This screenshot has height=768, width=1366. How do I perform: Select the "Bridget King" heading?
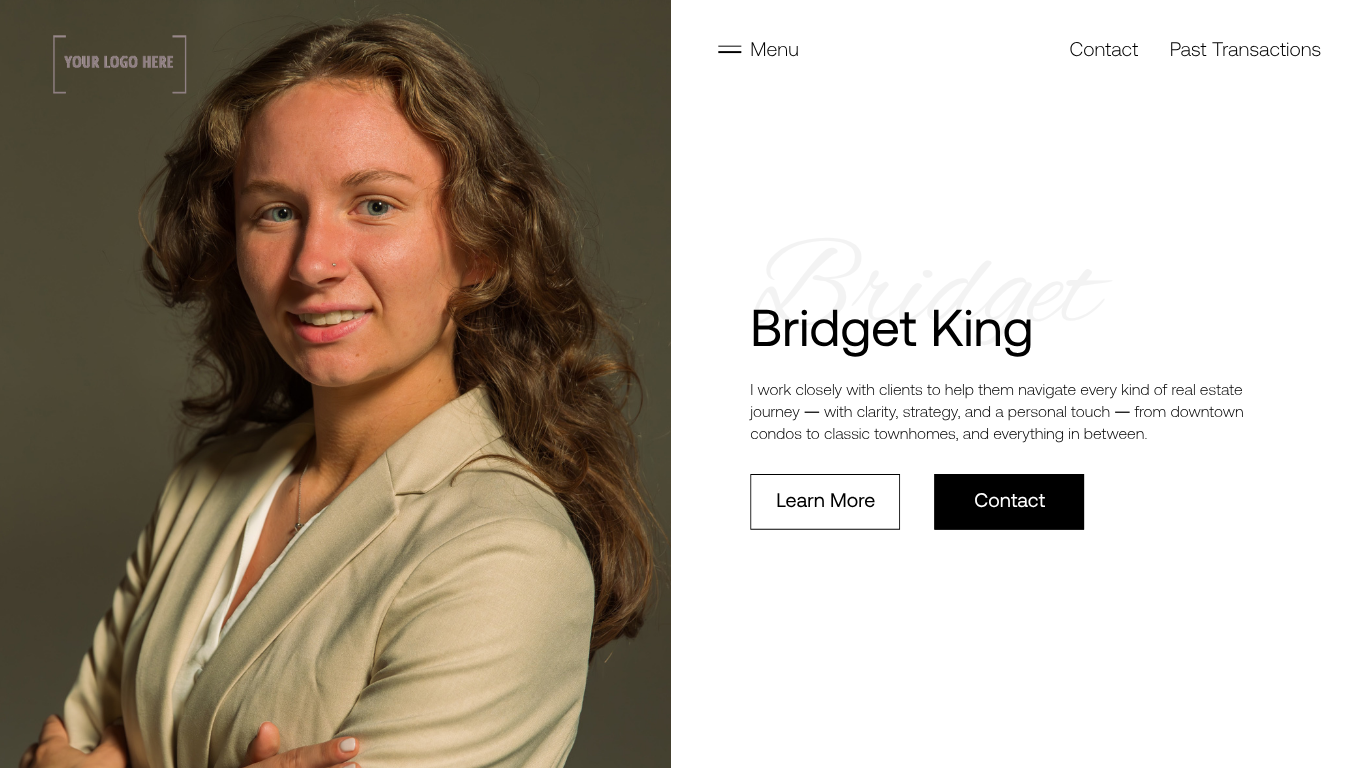pyautogui.click(x=891, y=329)
